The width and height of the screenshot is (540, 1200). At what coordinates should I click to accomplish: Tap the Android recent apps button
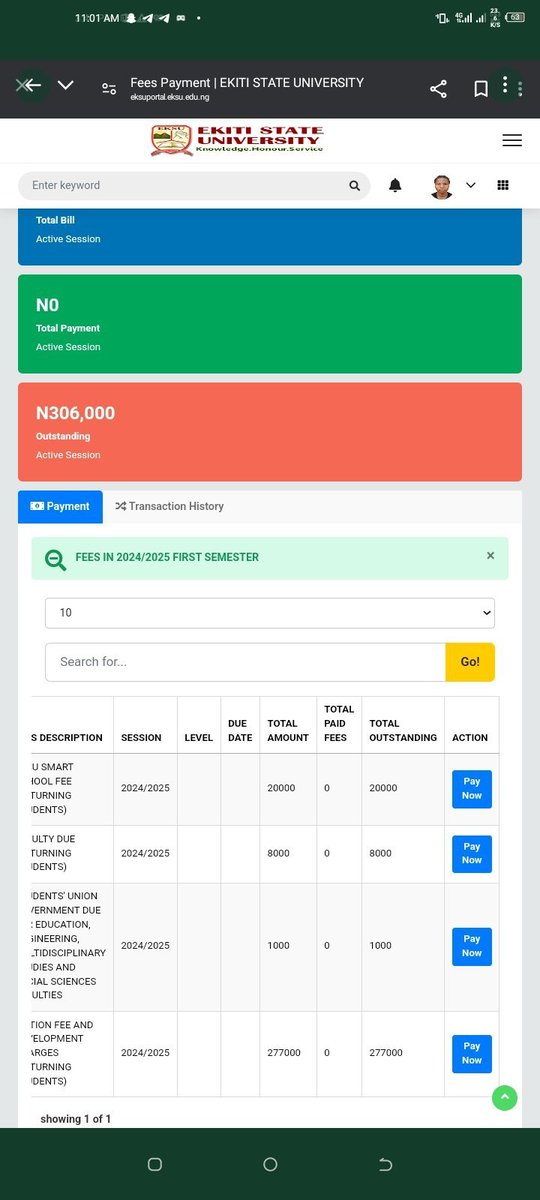point(154,1164)
